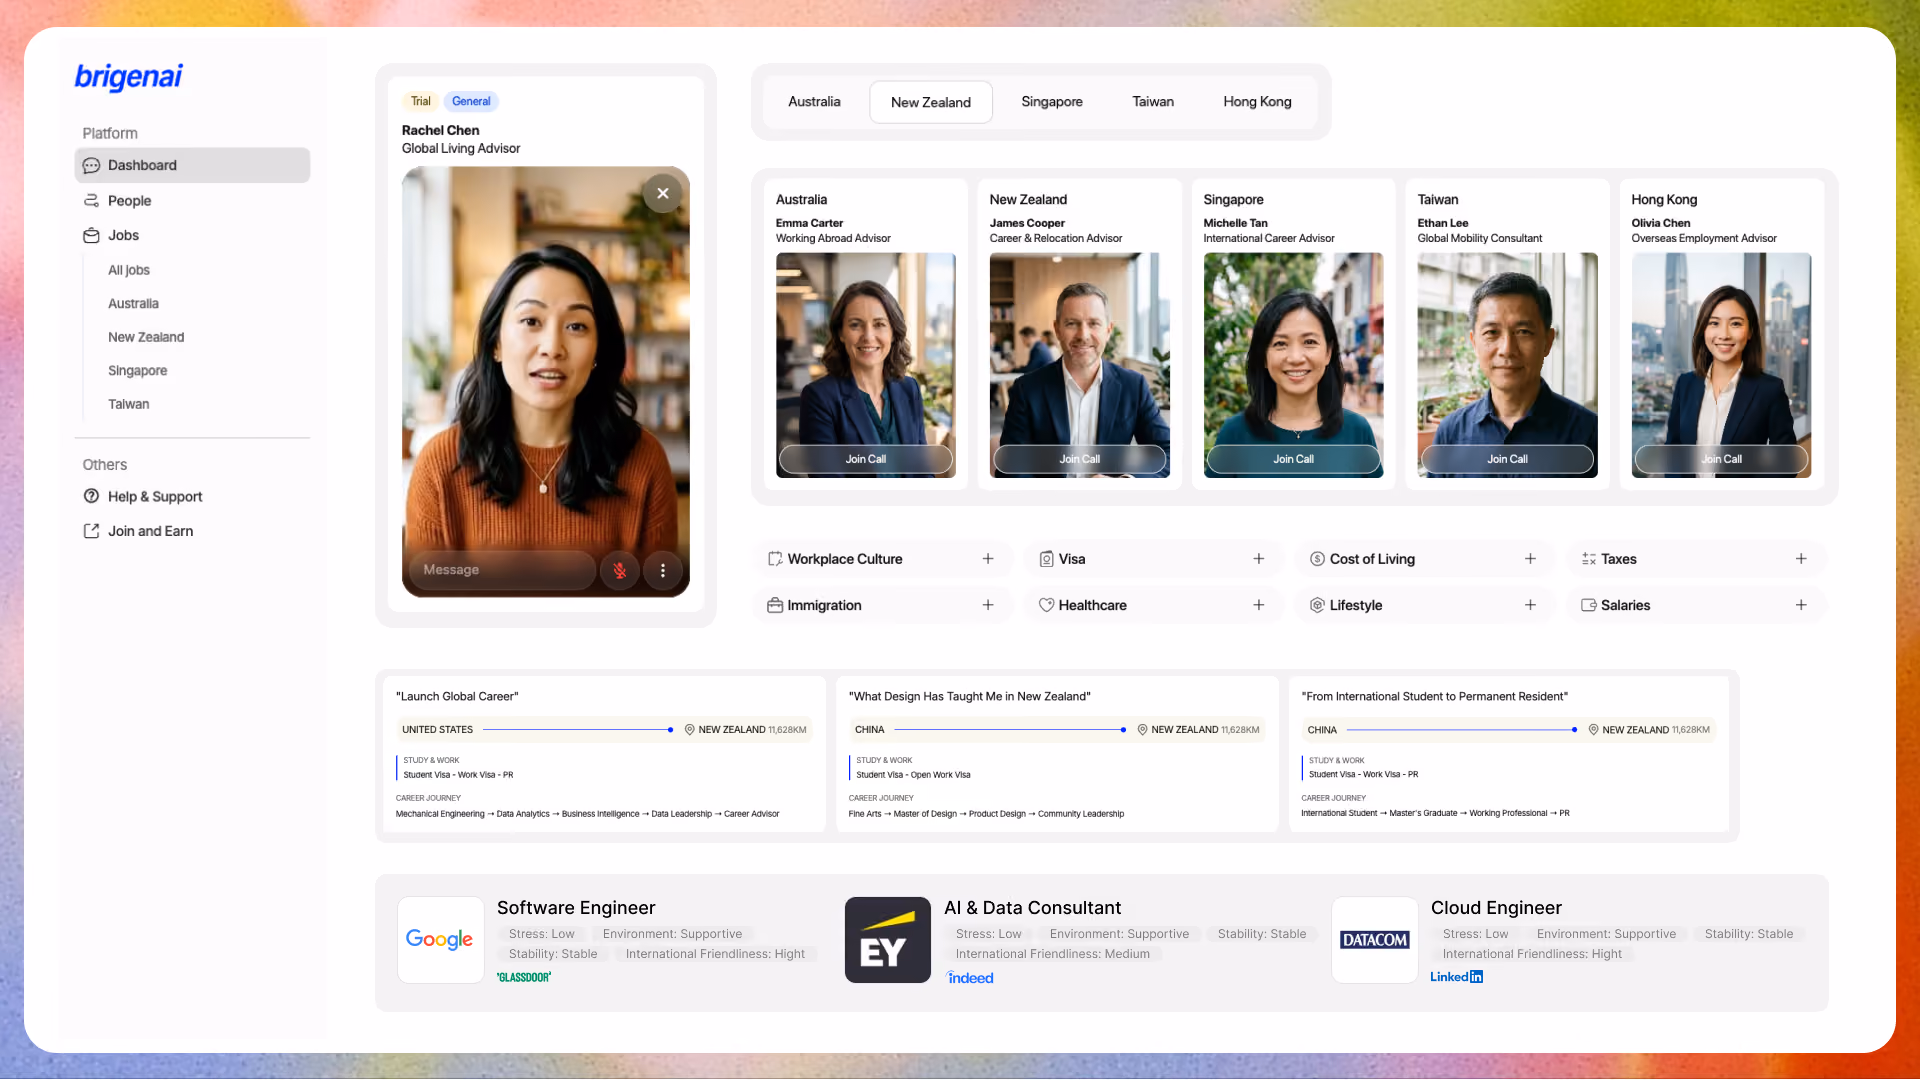Open the "Launch Global Career" story card
1920x1080 pixels.
604,755
